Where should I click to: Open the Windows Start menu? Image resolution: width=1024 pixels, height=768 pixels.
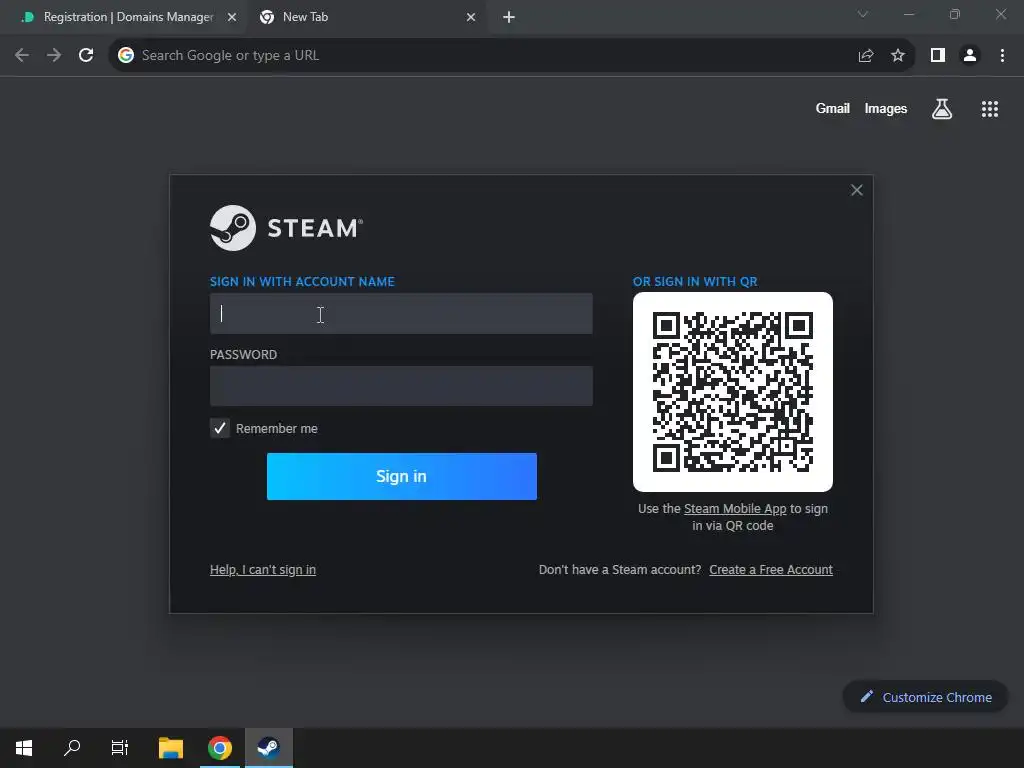click(x=24, y=748)
